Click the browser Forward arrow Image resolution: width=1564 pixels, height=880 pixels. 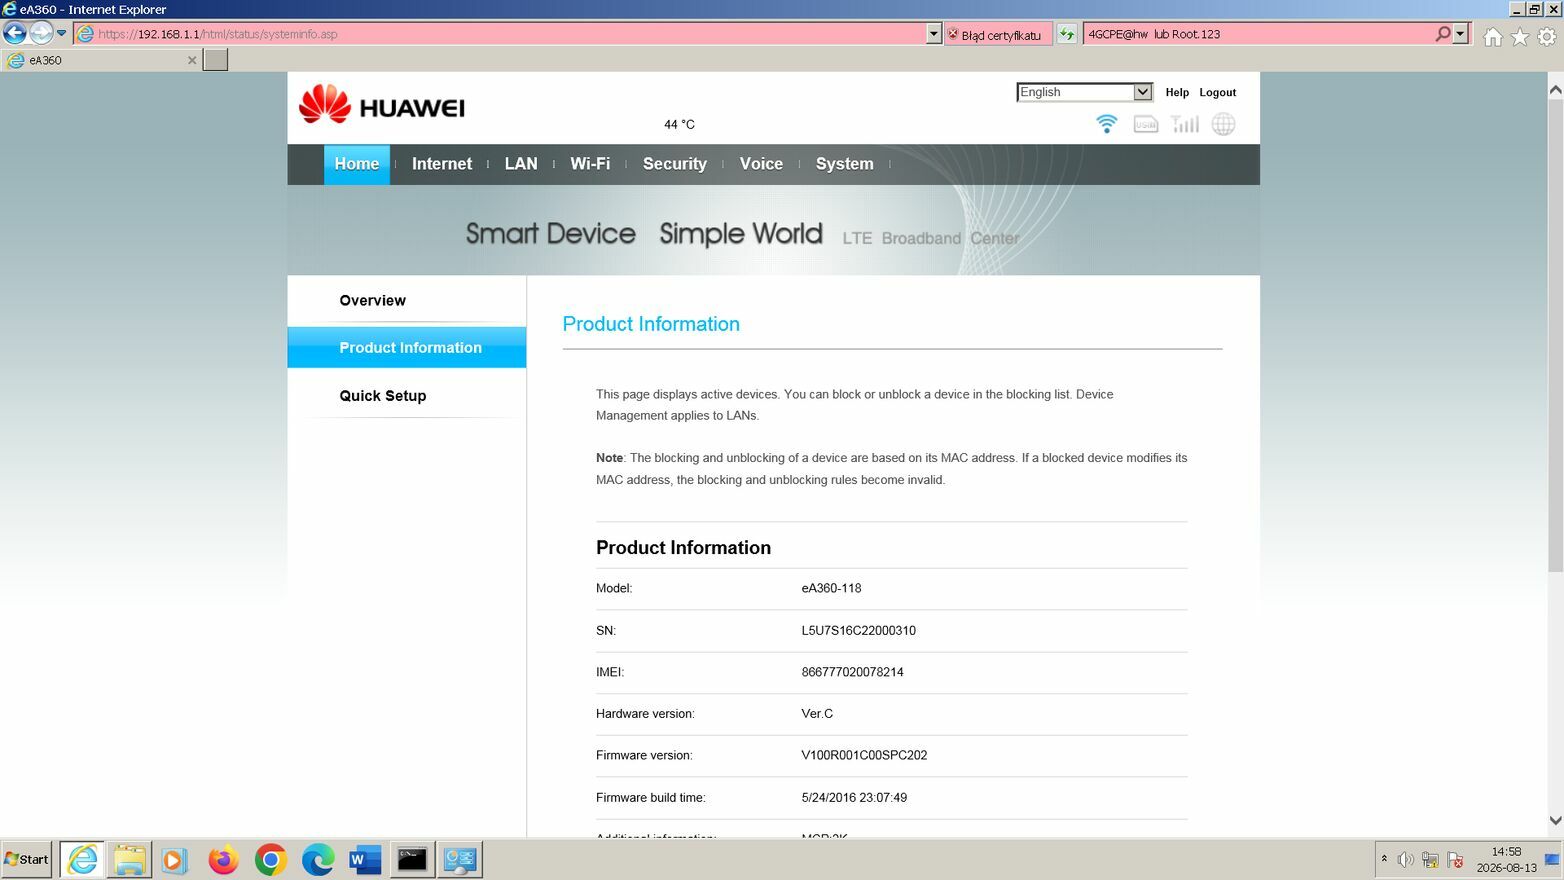pyautogui.click(x=40, y=33)
